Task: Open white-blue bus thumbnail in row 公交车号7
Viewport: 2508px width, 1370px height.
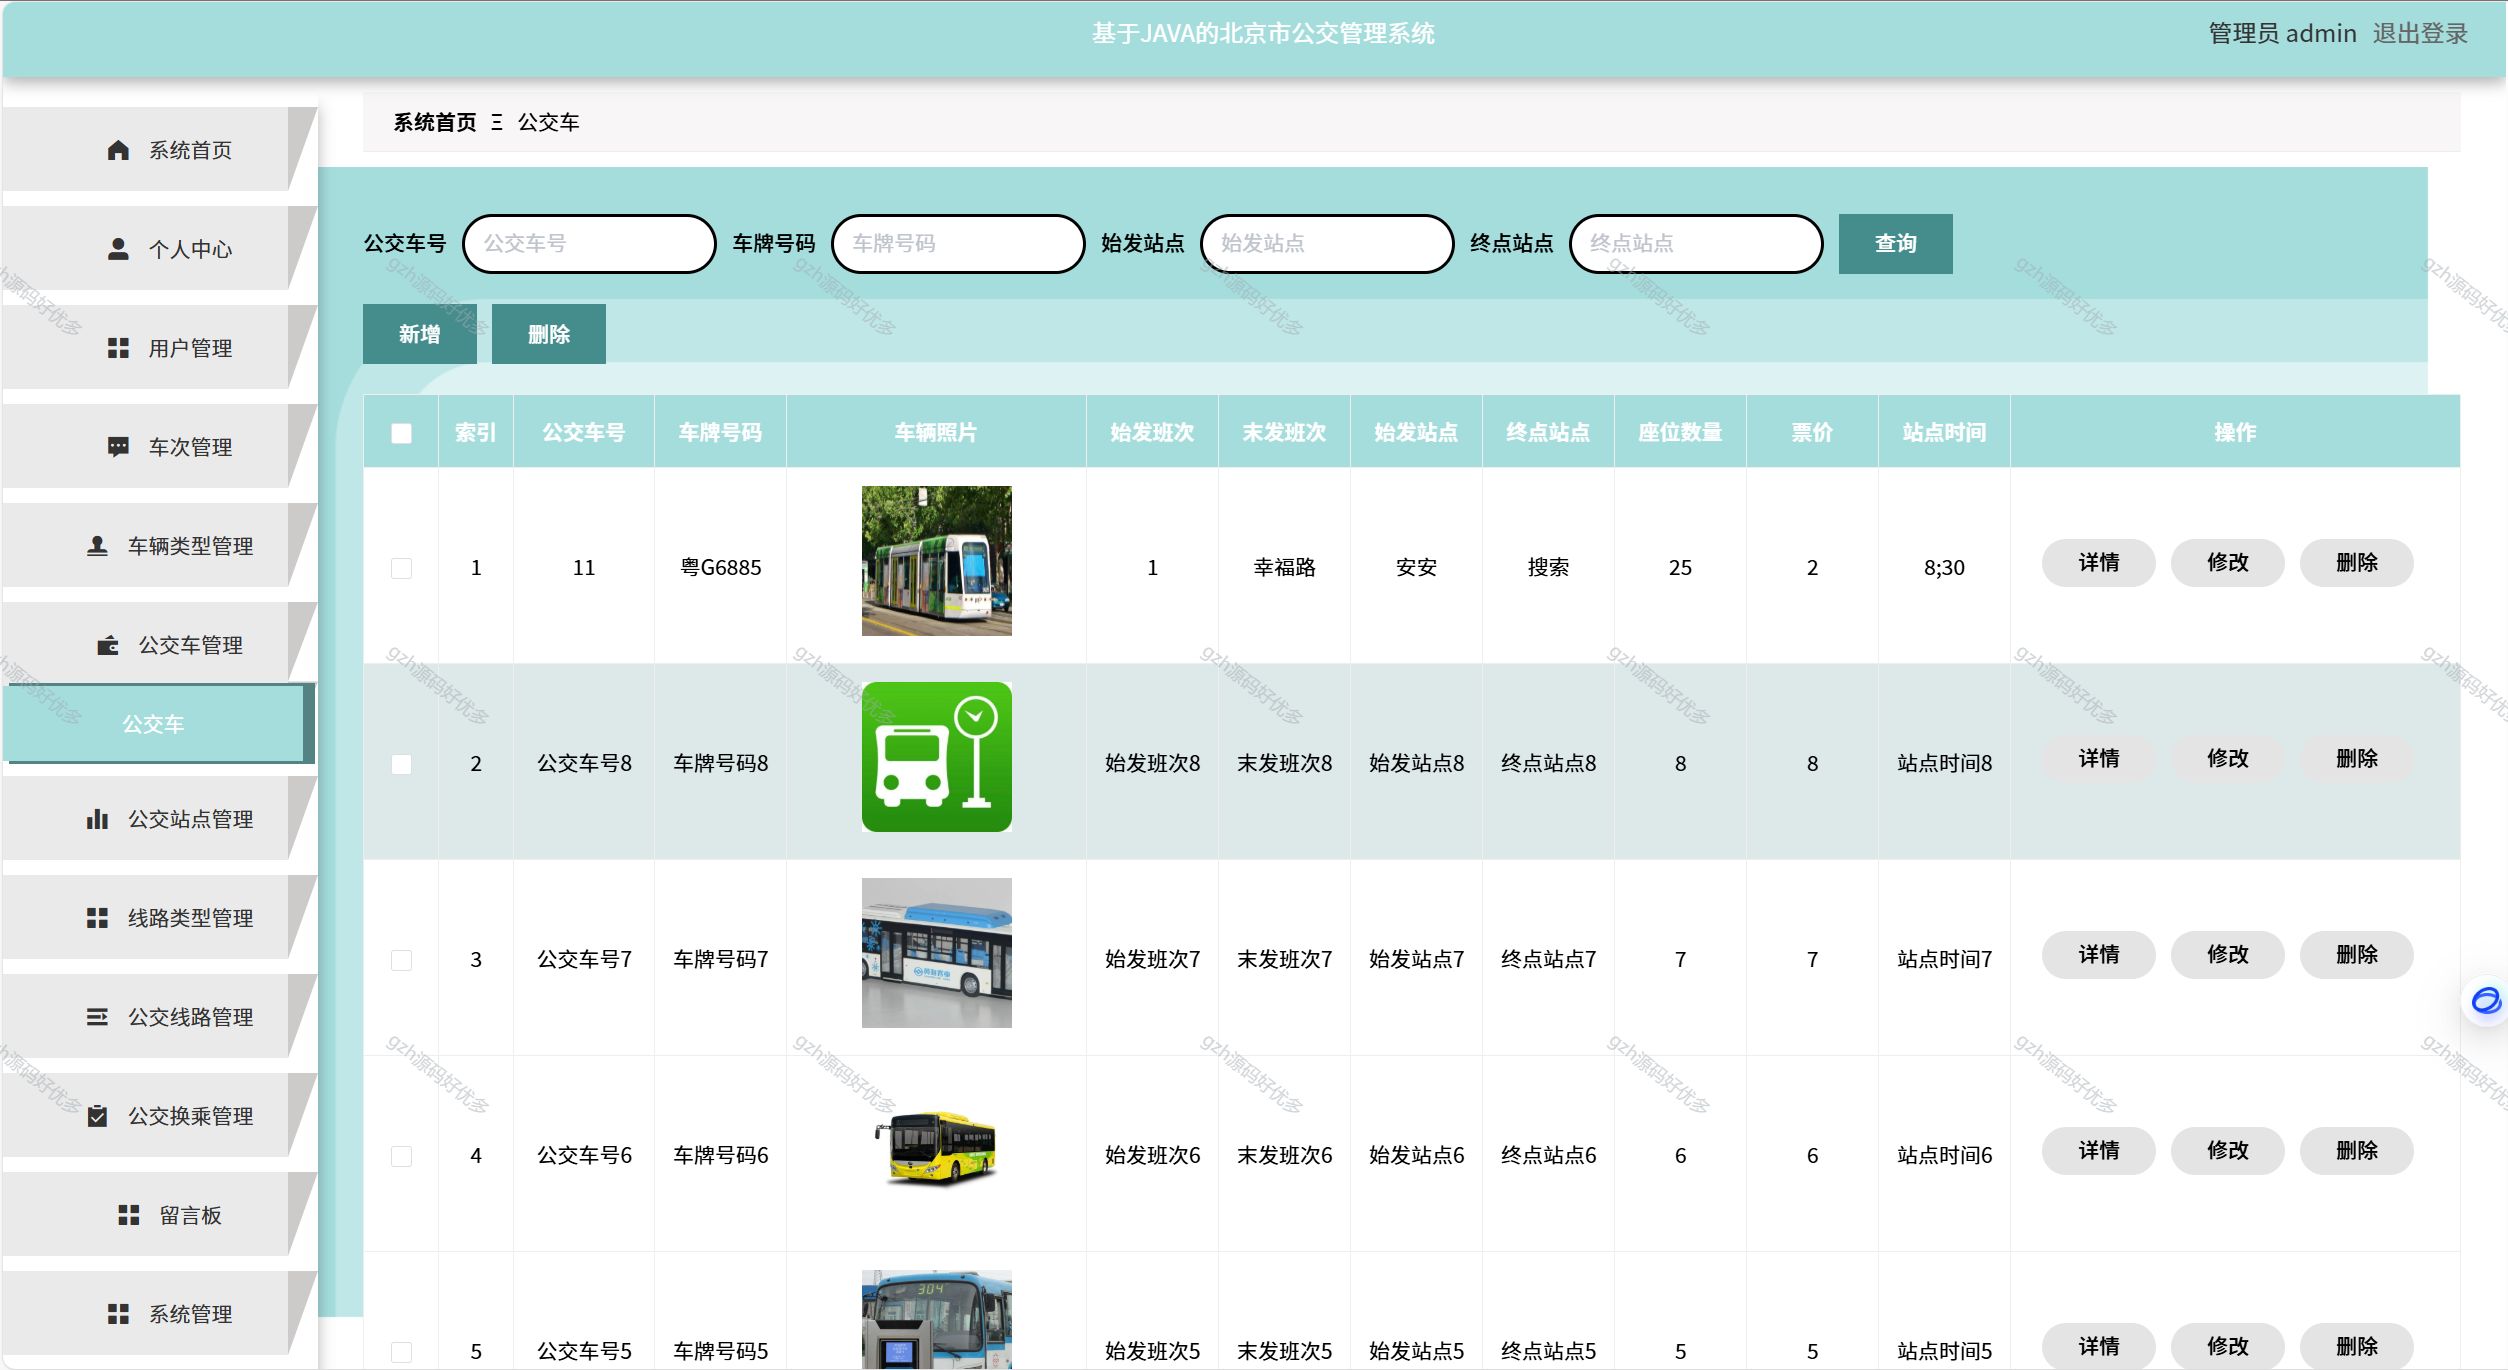Action: (x=937, y=953)
